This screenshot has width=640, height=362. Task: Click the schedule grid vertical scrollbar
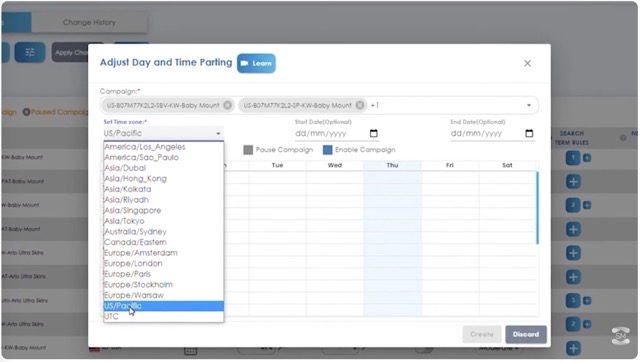click(x=537, y=208)
